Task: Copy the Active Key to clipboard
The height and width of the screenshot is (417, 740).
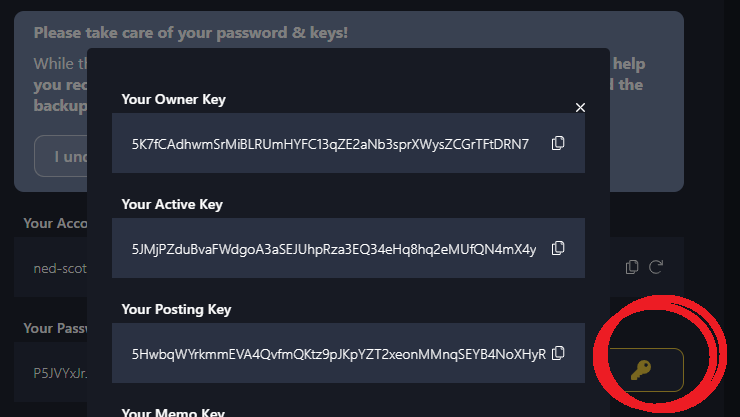Action: (558, 248)
